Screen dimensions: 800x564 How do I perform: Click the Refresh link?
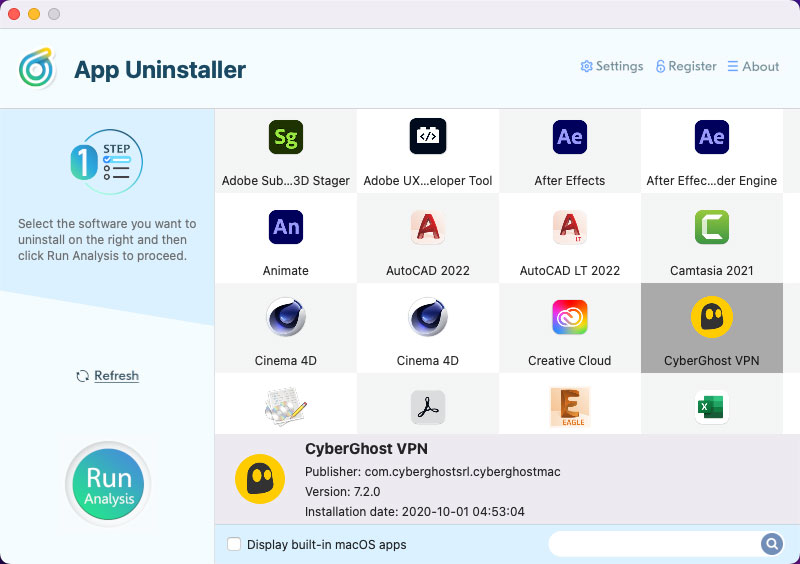[116, 376]
